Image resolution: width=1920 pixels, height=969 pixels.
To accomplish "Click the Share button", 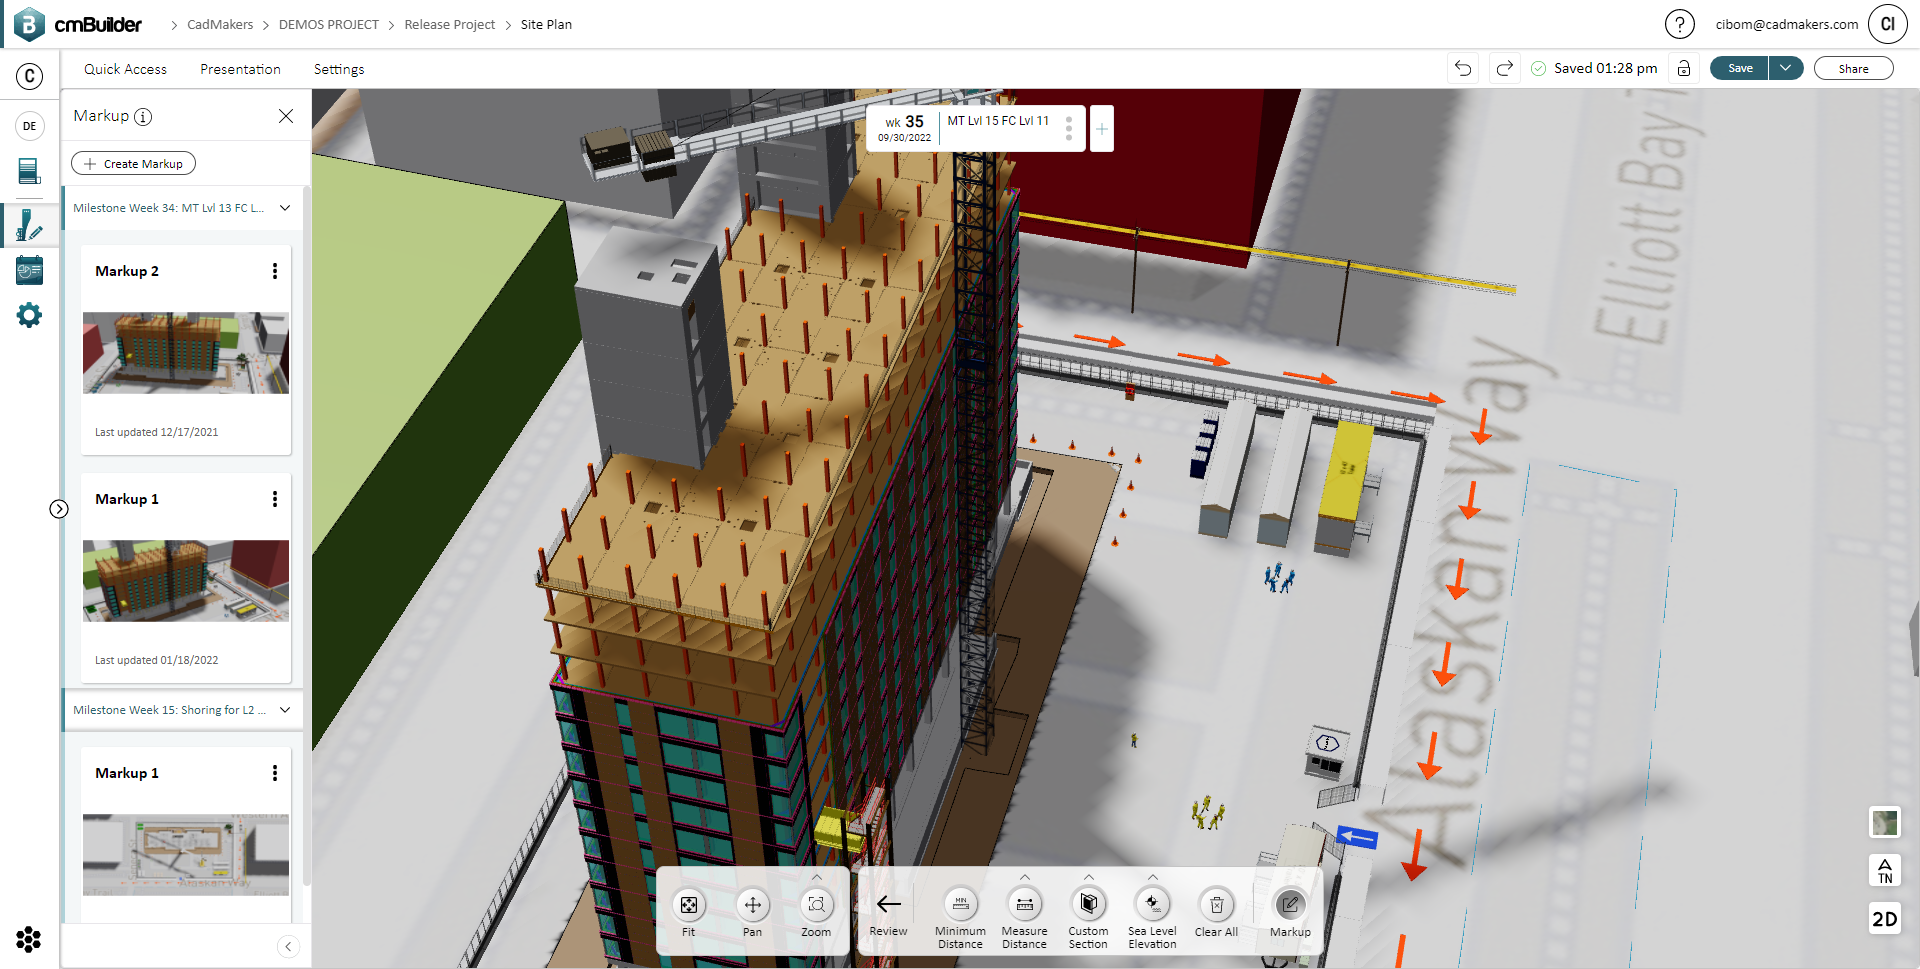I will (x=1853, y=68).
